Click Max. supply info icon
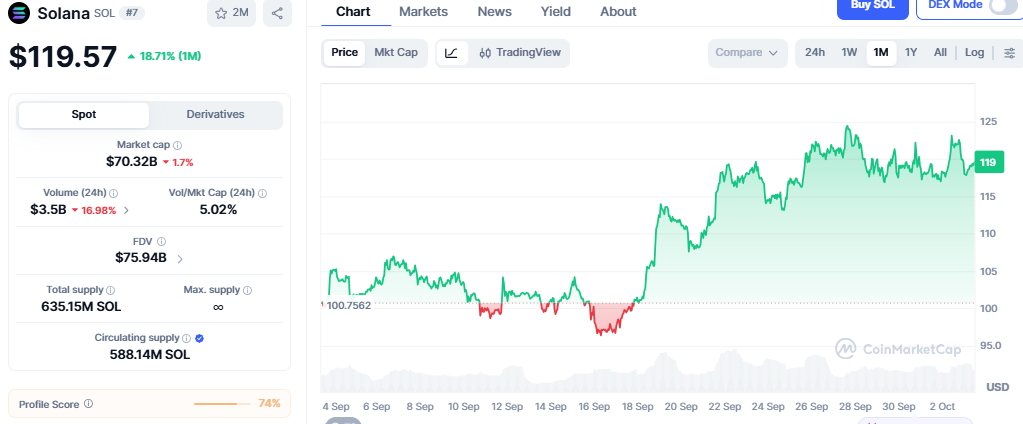This screenshot has height=424, width=1023. pyautogui.click(x=247, y=290)
